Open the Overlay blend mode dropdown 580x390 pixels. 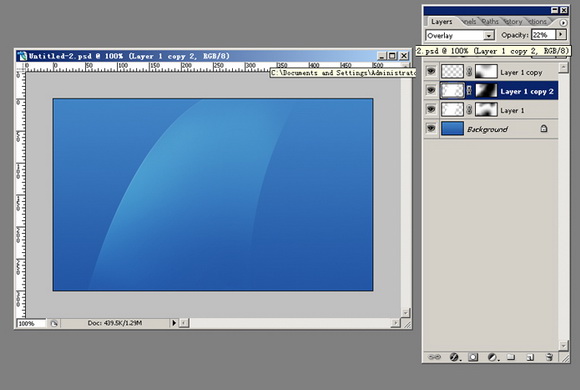coord(489,36)
